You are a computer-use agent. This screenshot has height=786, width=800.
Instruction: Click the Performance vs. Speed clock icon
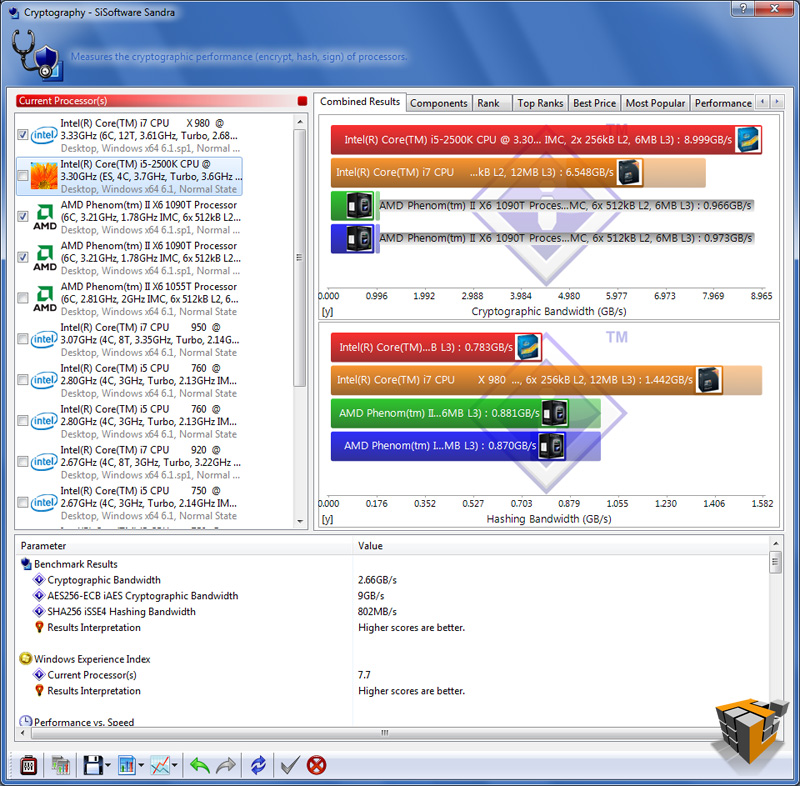(x=26, y=721)
